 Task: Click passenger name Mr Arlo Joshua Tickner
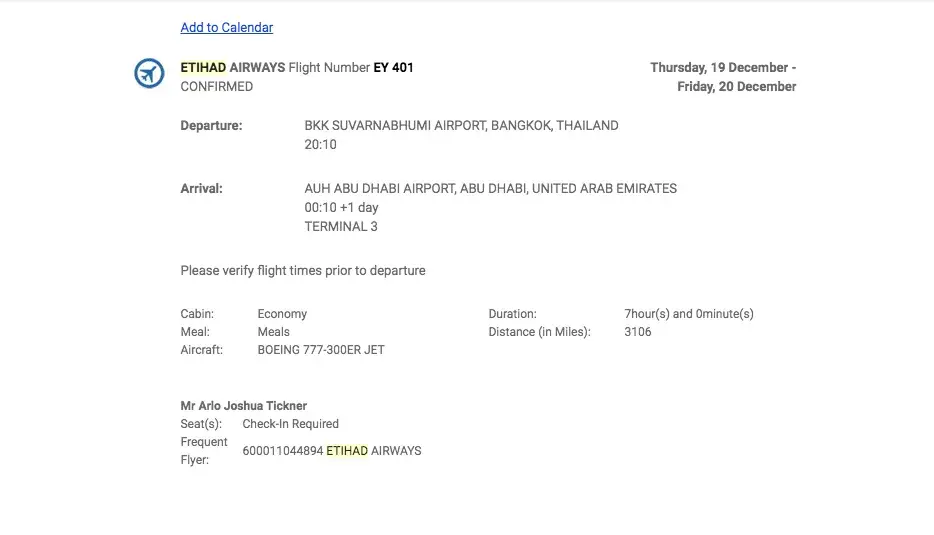(243, 406)
